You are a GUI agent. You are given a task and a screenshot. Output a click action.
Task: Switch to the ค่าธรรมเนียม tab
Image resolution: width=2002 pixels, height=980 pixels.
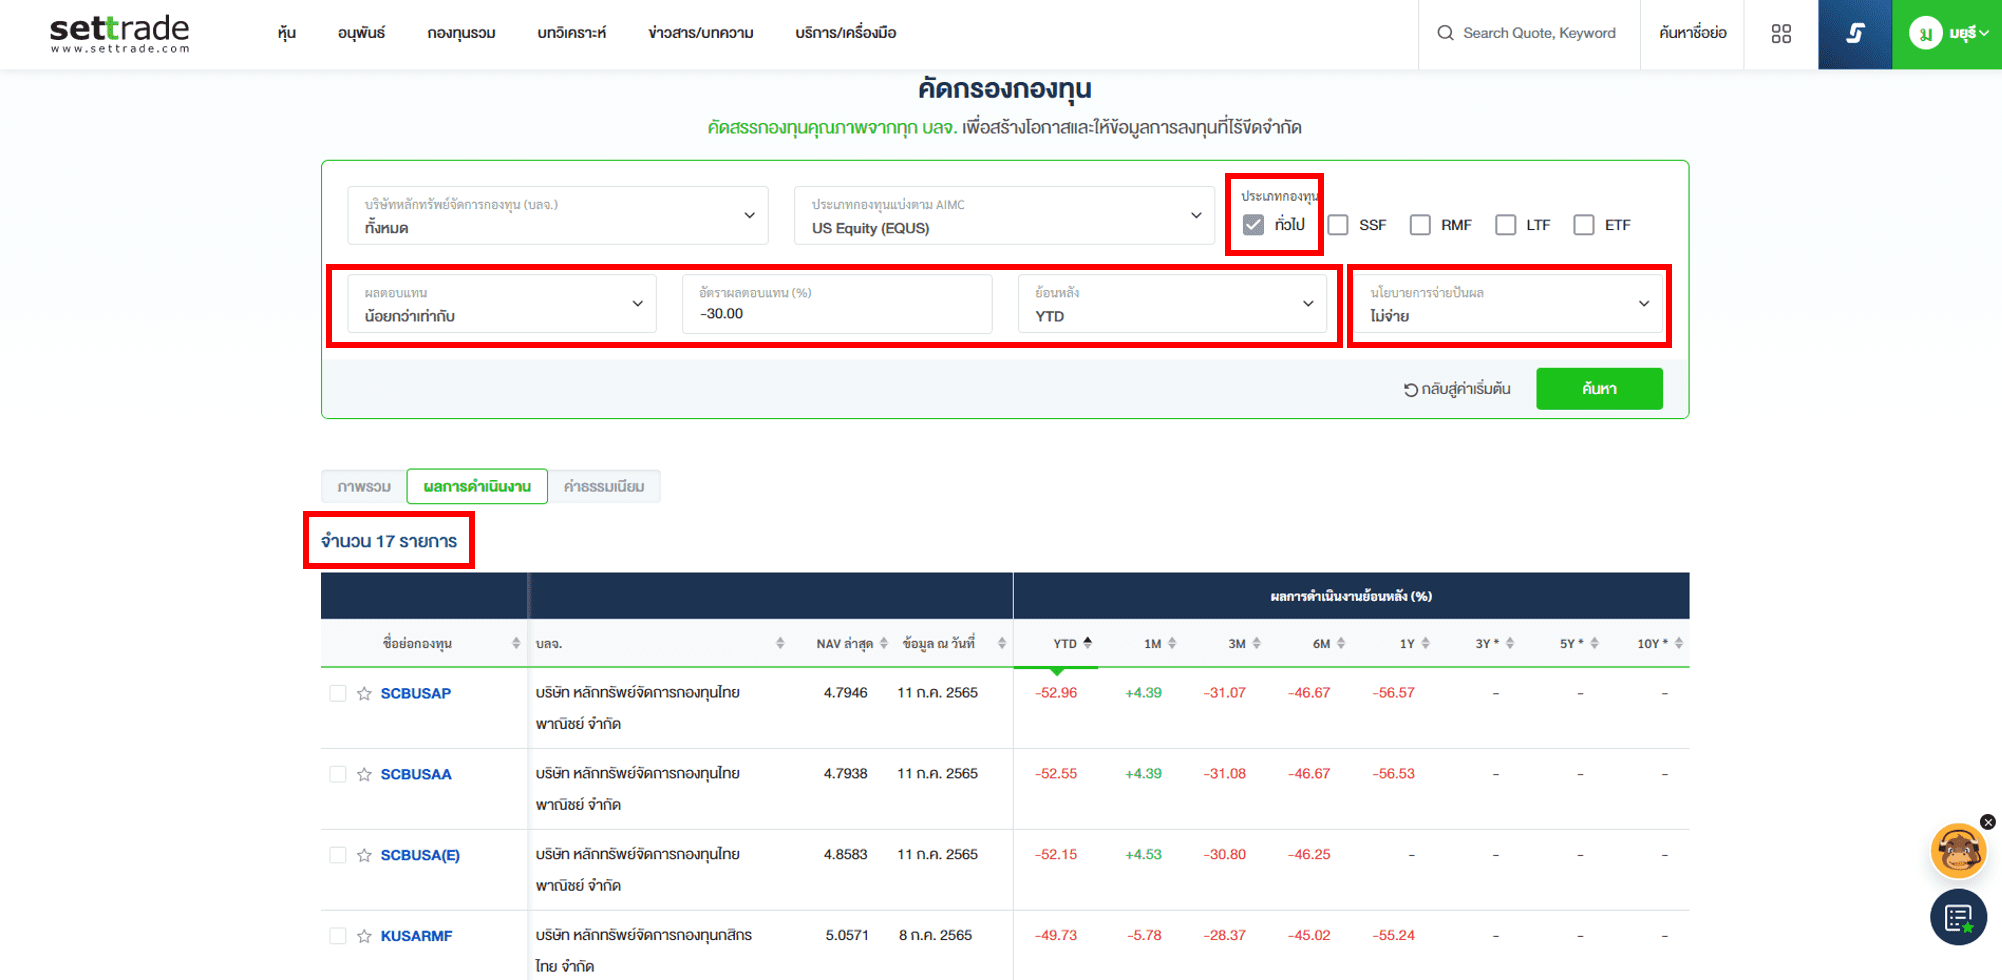pyautogui.click(x=604, y=487)
